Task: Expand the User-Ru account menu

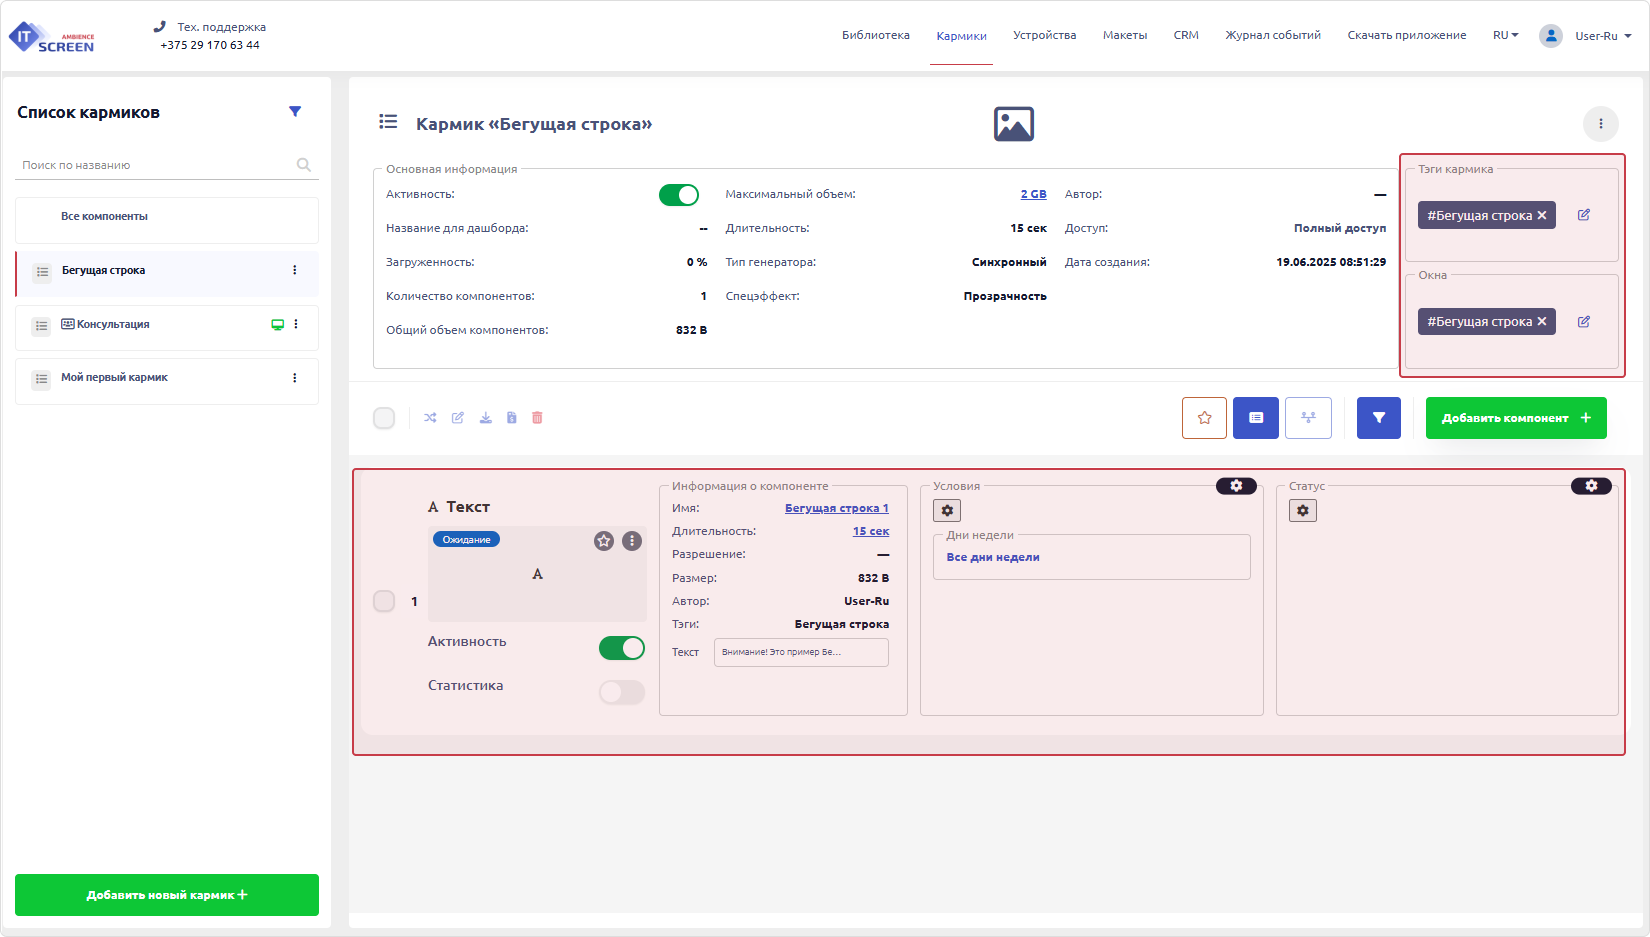Action: tap(1602, 36)
